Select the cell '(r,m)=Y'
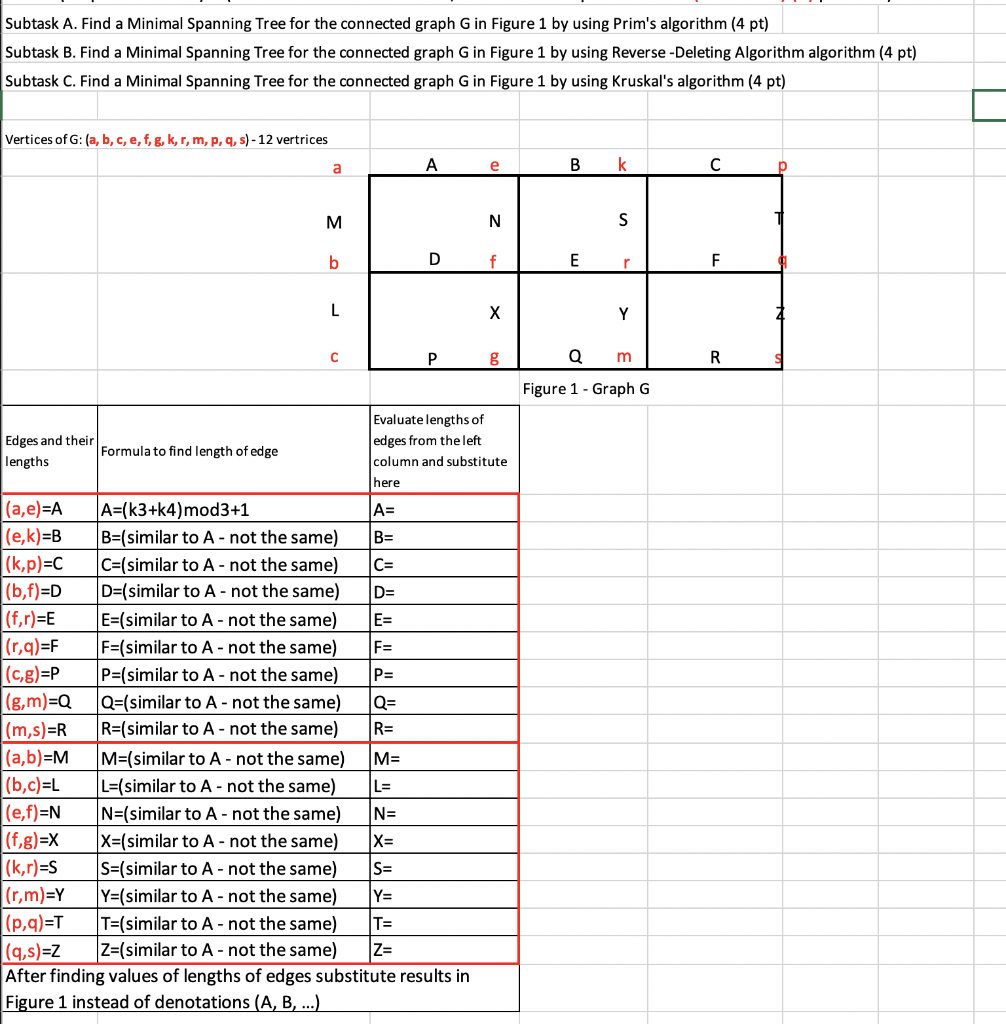The image size is (1006, 1024). (50, 895)
